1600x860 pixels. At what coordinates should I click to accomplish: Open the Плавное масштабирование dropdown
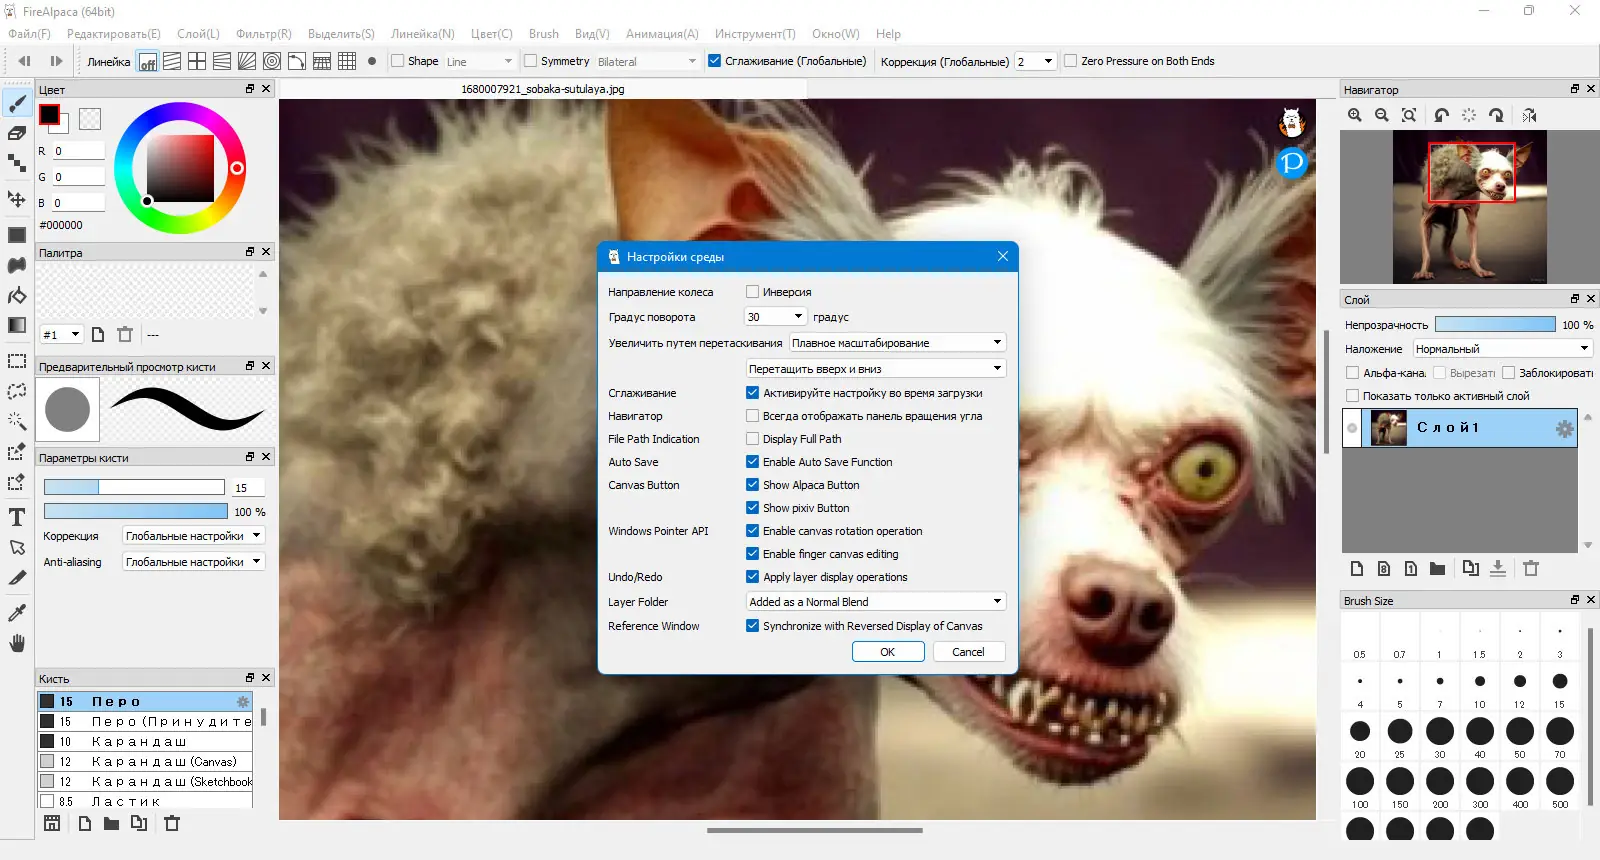(x=897, y=343)
